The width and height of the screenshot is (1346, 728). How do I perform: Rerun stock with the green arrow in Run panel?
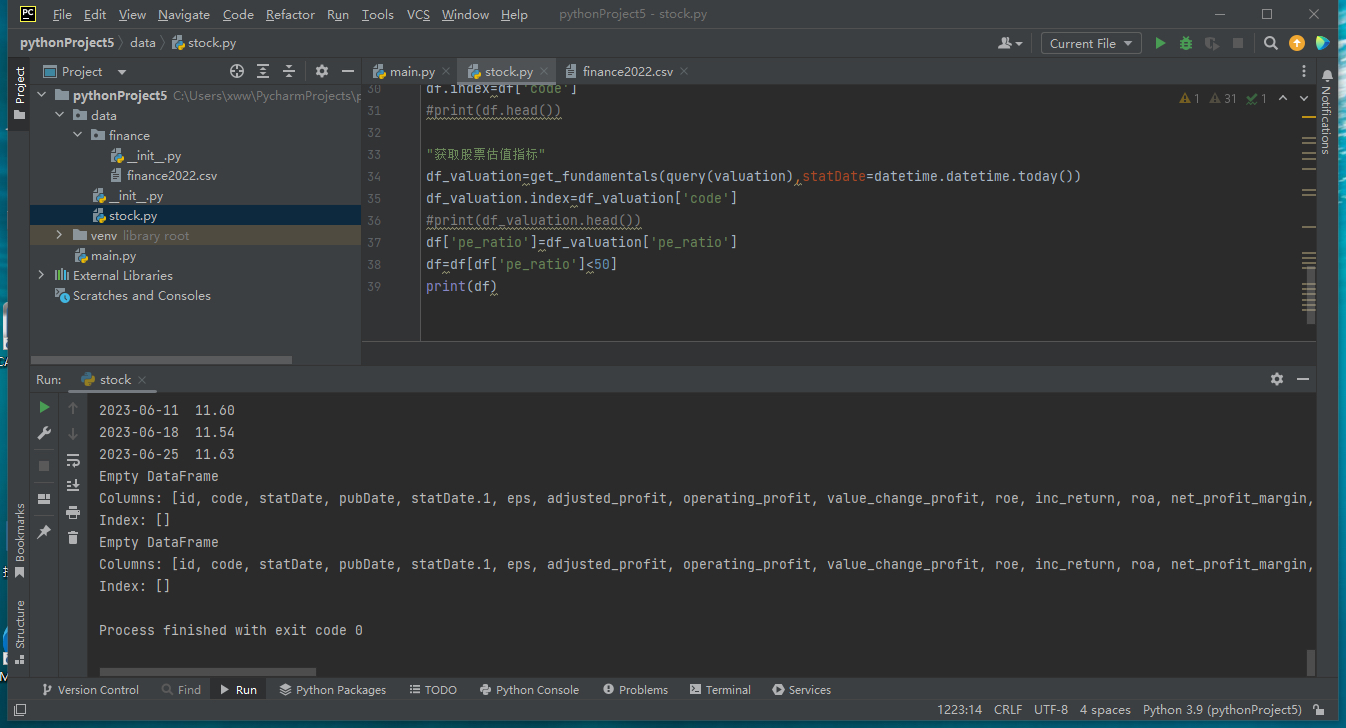click(44, 407)
